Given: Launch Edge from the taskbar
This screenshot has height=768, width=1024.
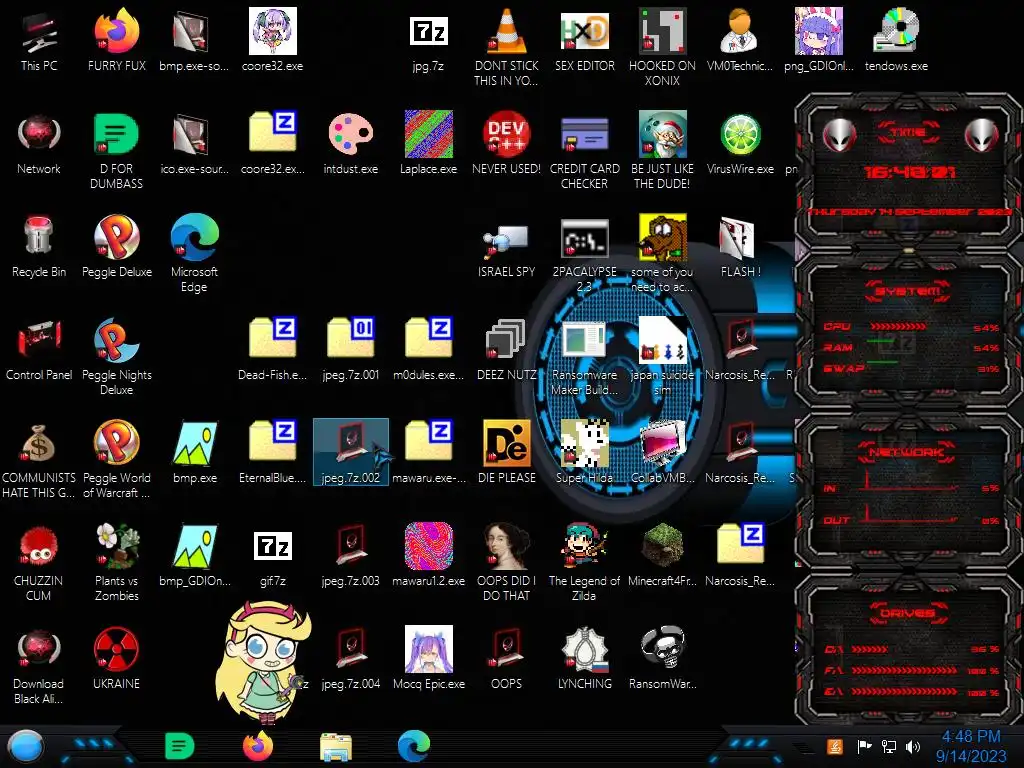Looking at the screenshot, I should coord(414,746).
